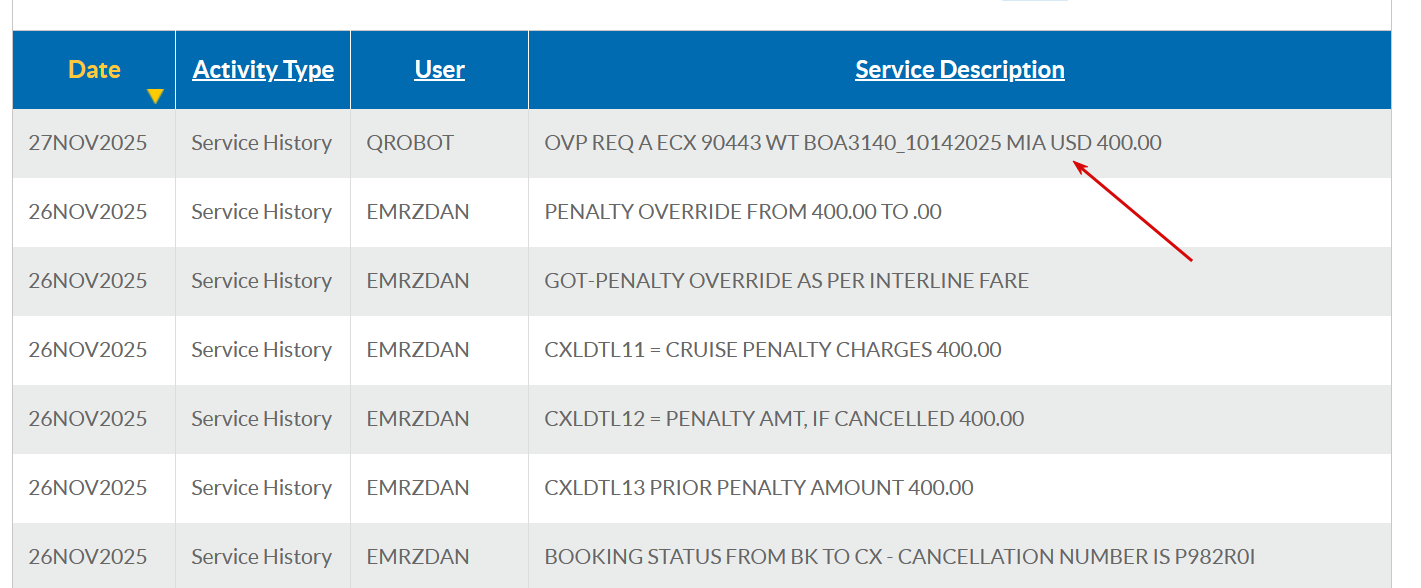1421x588 pixels.
Task: Click the OVP REQ A ECX description
Action: [852, 143]
